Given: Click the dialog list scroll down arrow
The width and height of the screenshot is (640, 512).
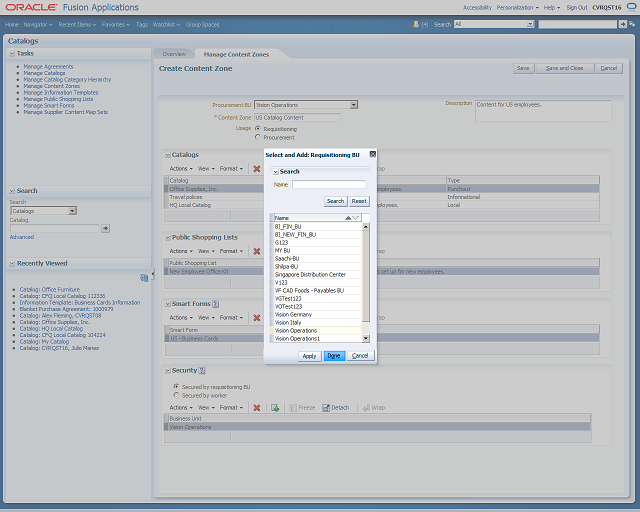Looking at the screenshot, I should [x=366, y=338].
